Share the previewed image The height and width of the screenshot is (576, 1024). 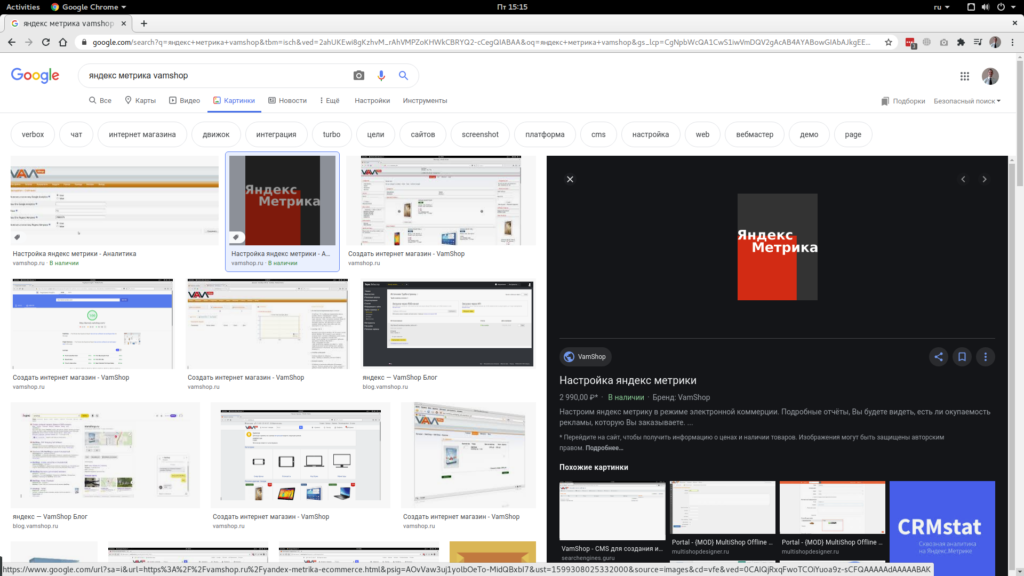coord(938,357)
